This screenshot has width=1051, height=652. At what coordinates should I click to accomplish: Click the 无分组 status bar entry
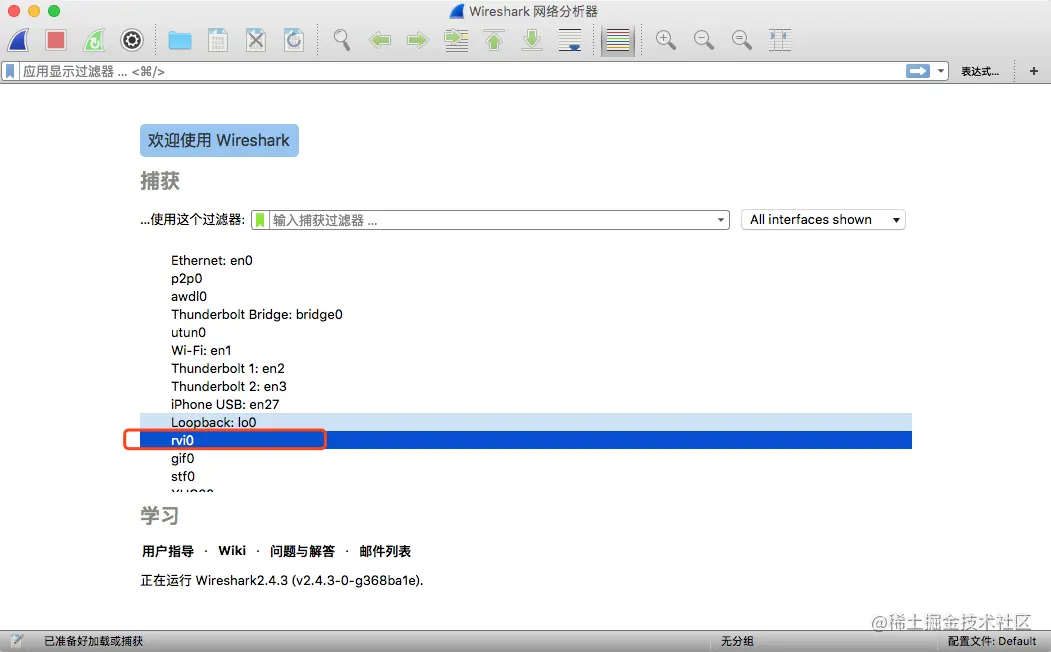coord(737,641)
